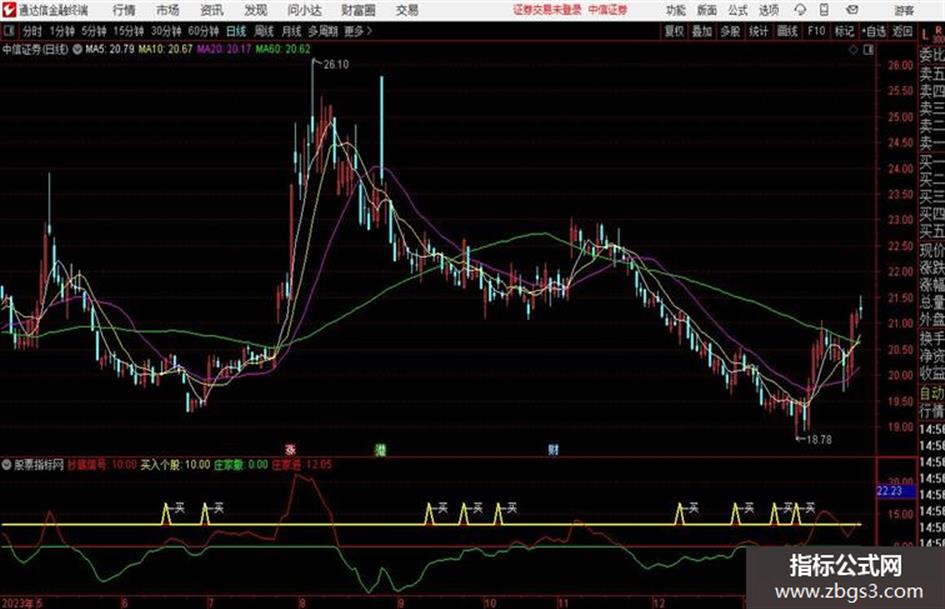Open the 行情 menu
Screen dimensions: 945x609
pyautogui.click(x=124, y=10)
